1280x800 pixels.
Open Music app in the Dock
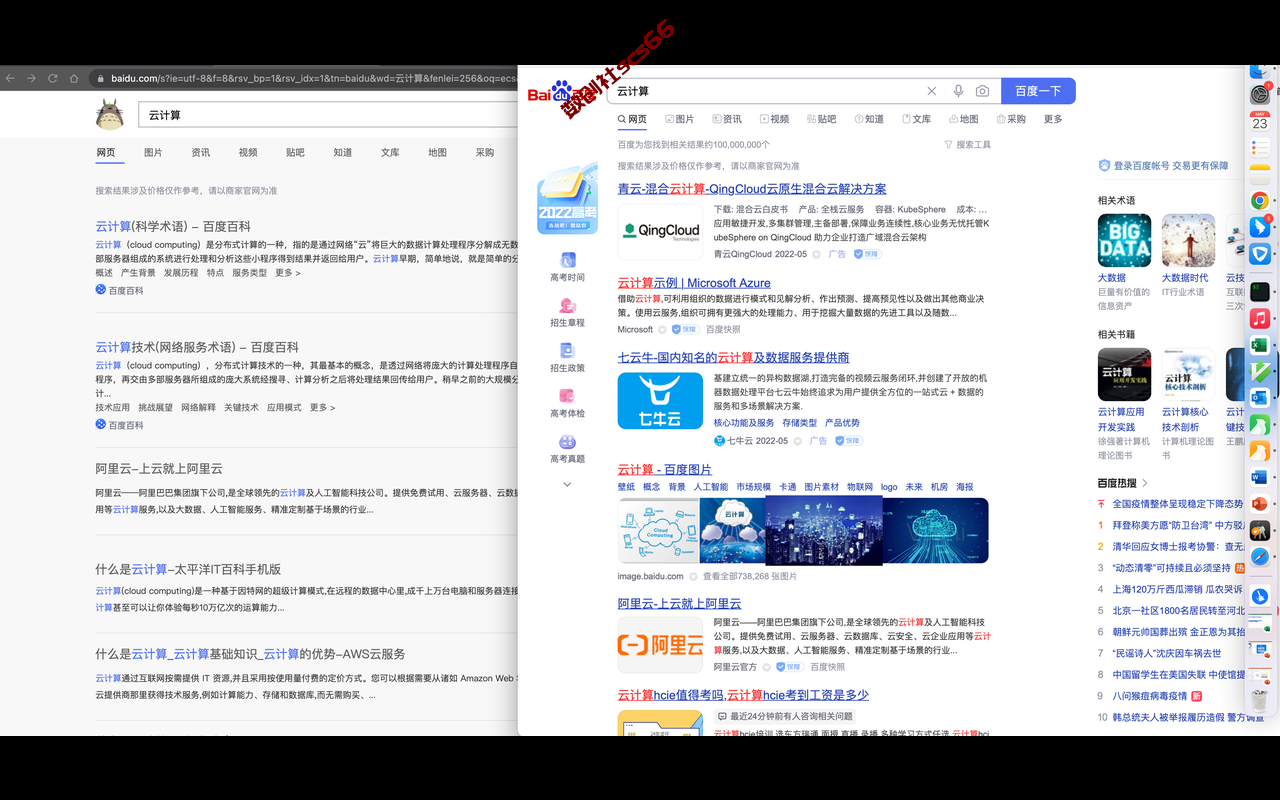tap(1260, 319)
